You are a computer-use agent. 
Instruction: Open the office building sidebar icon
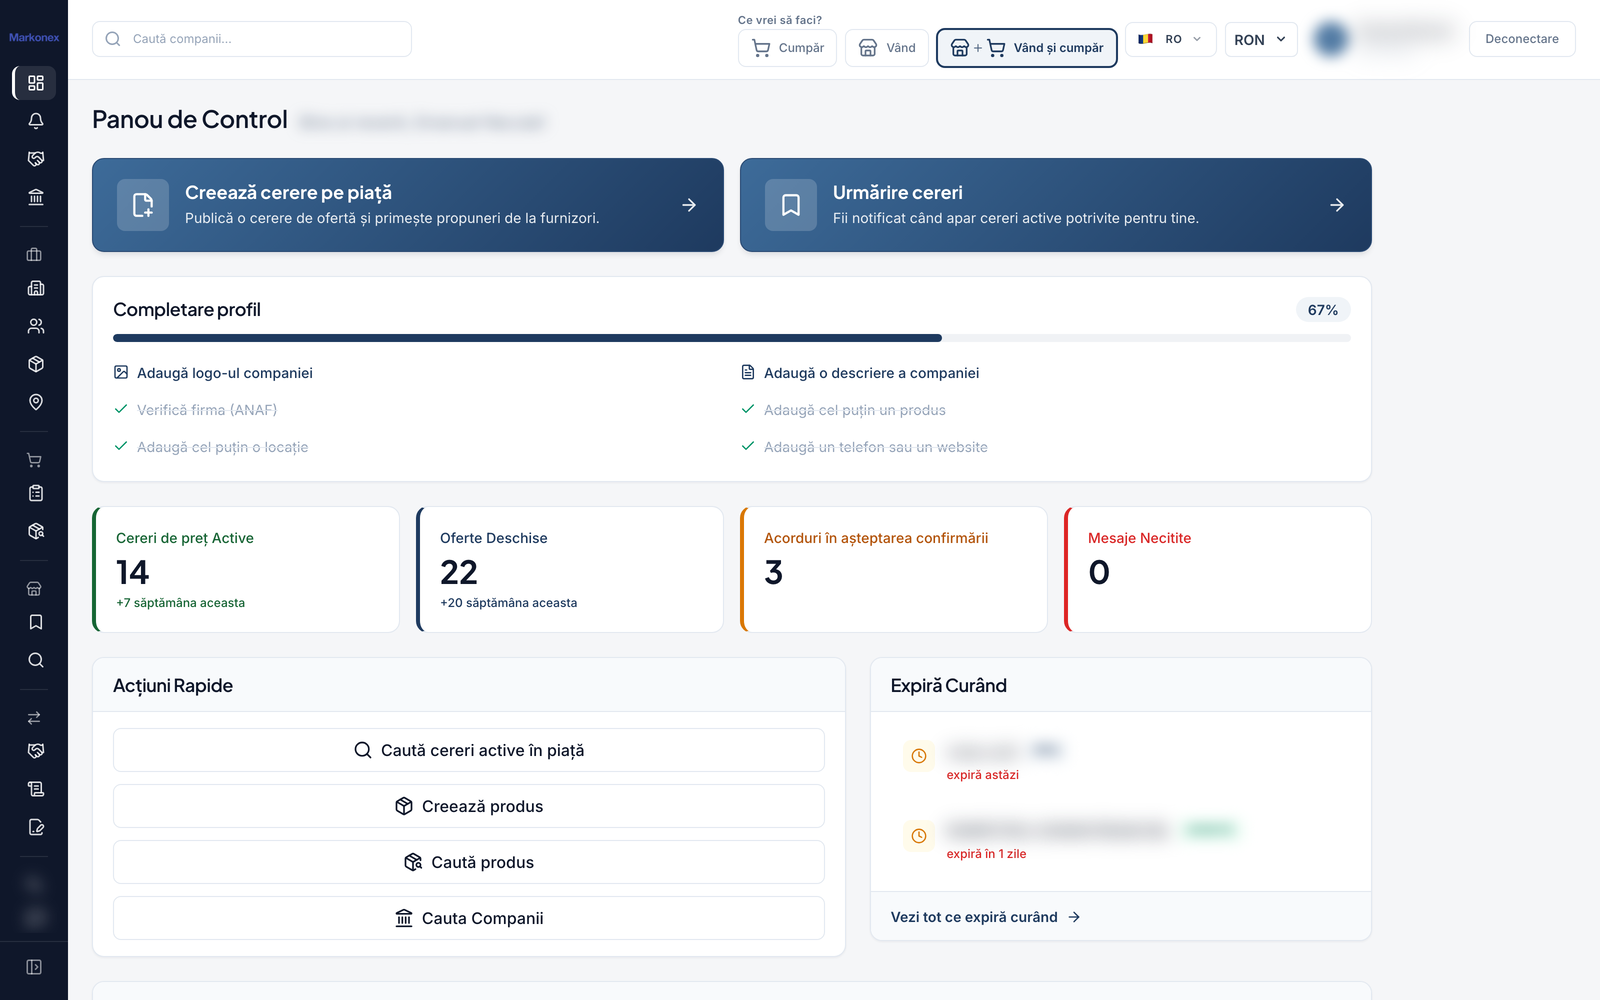(35, 288)
